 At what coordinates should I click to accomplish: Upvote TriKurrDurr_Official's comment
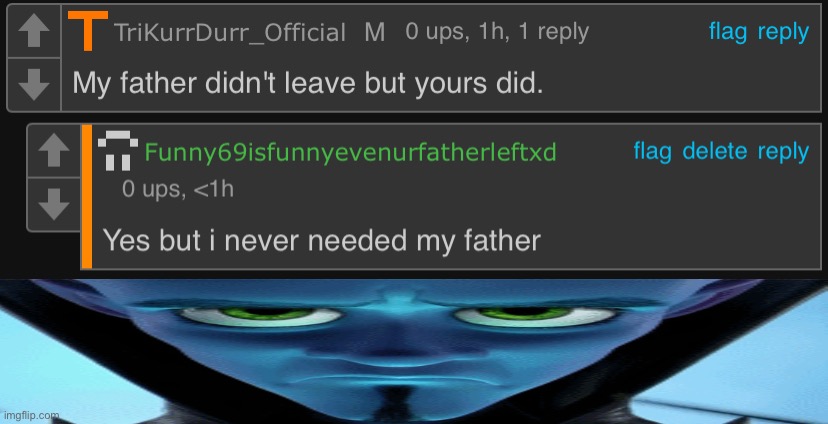tap(34, 32)
